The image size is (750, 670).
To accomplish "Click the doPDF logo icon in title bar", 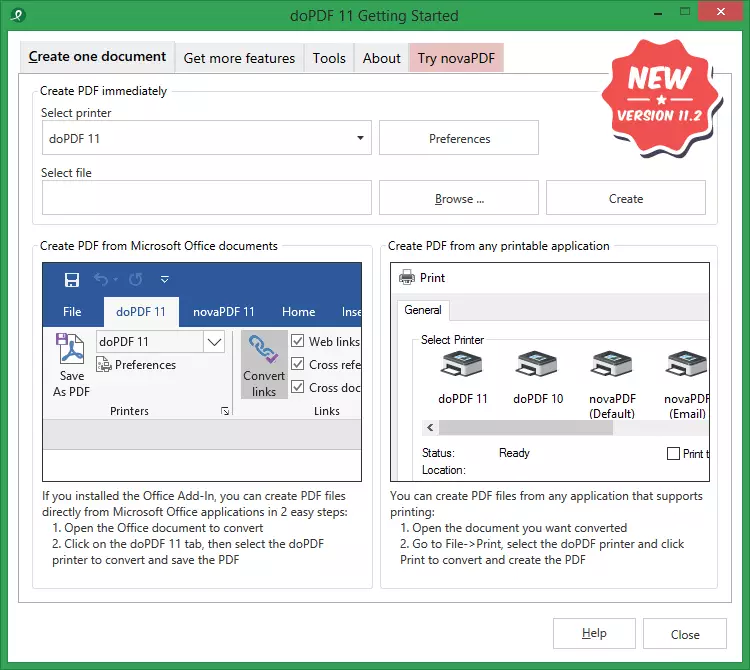I will point(18,15).
